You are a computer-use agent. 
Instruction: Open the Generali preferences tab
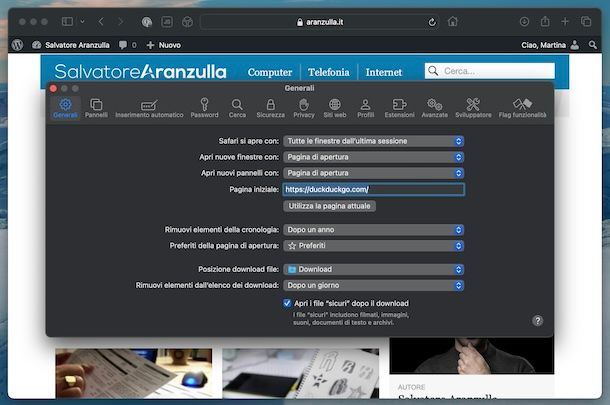point(65,108)
